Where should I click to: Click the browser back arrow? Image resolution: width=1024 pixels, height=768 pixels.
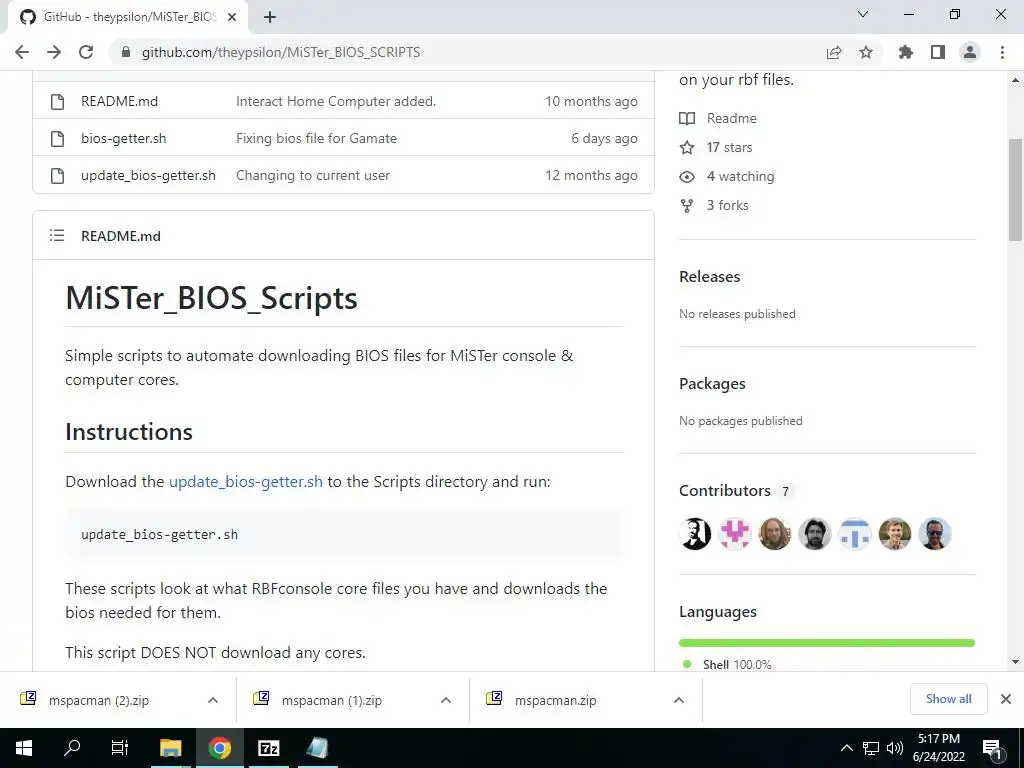(x=22, y=52)
